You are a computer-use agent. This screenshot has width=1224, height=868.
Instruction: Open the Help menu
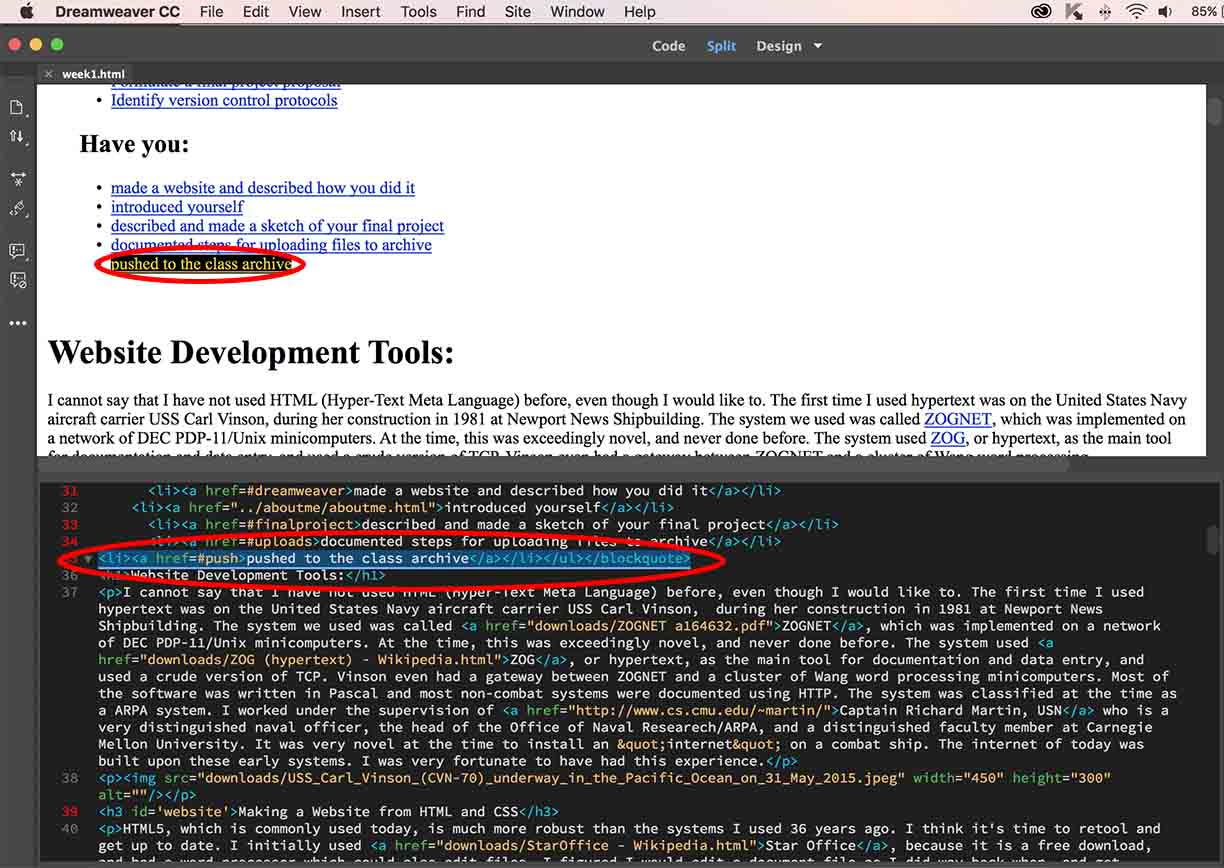(x=640, y=12)
